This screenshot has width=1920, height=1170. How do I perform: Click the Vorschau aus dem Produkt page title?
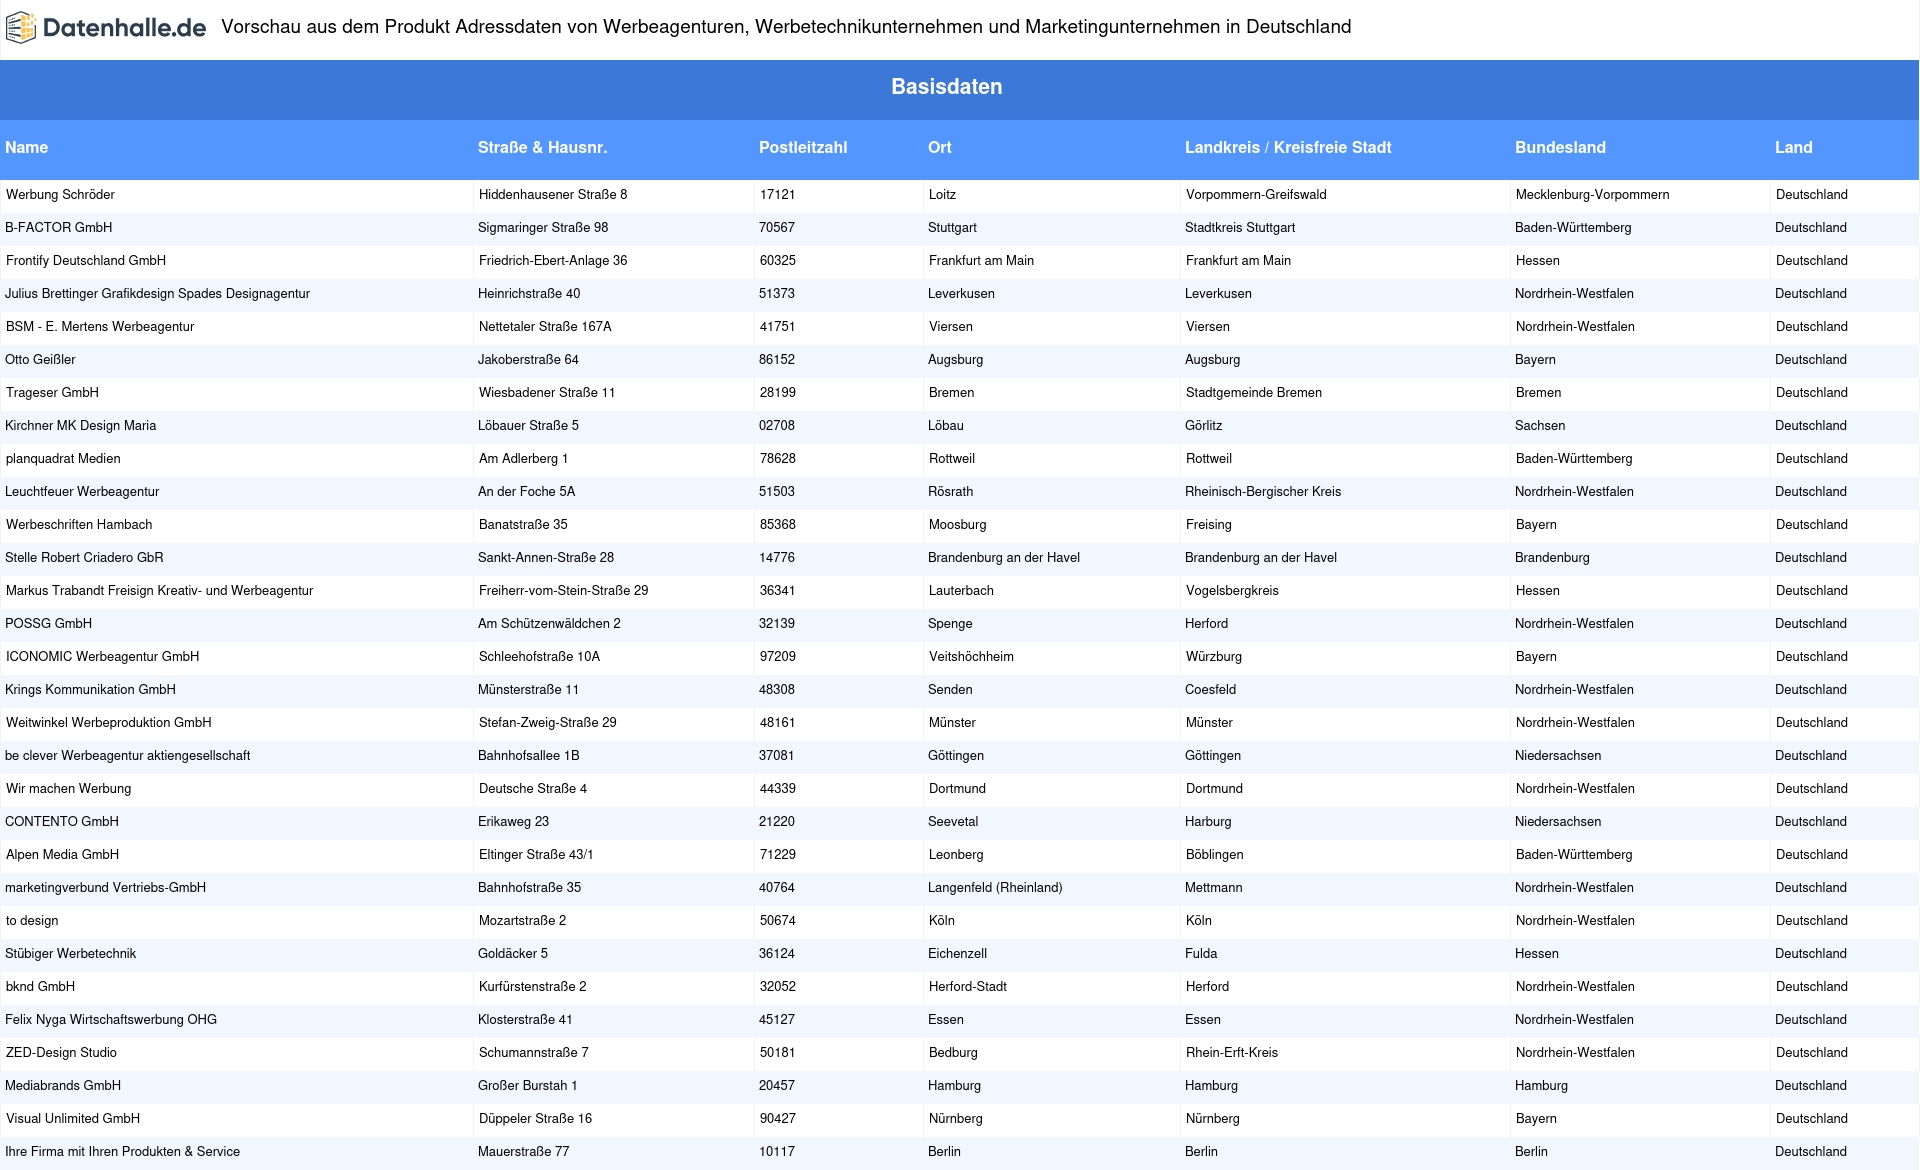pos(786,28)
